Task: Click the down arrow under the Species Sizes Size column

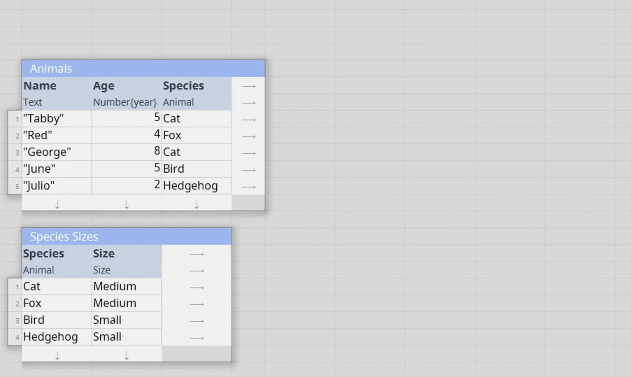Action: pos(126,355)
